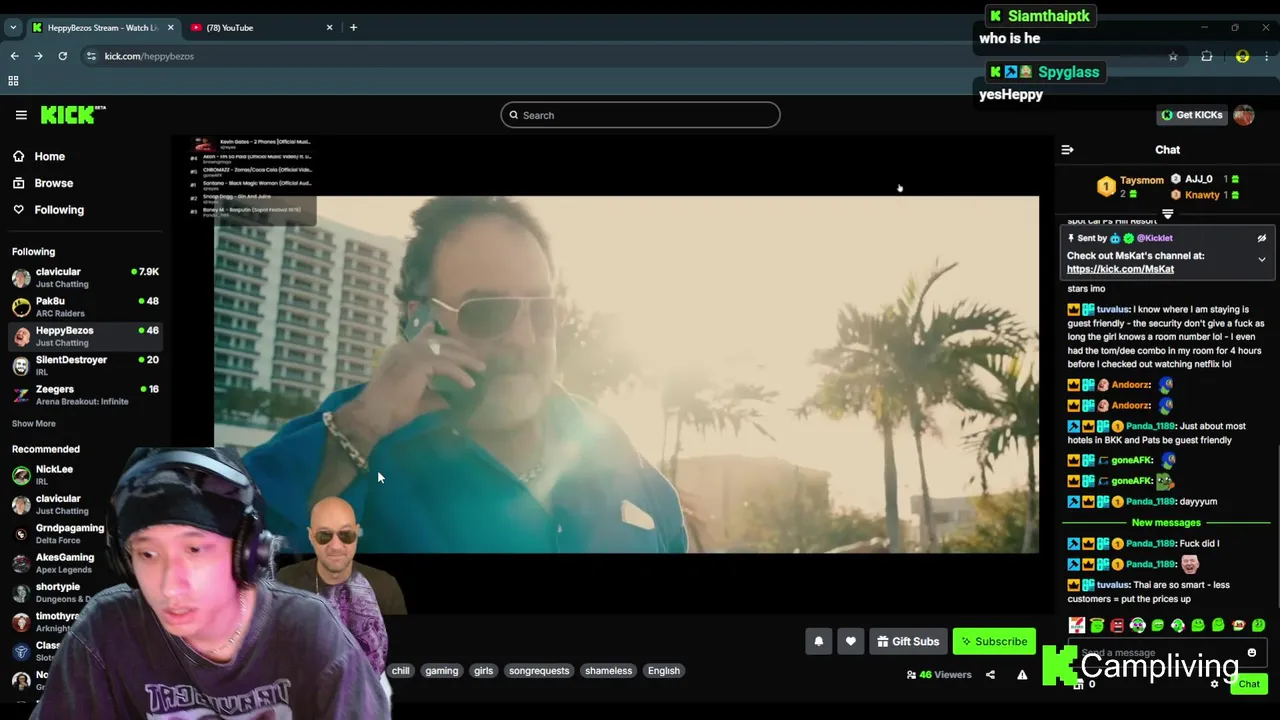Viewport: 1280px width, 720px height.
Task: Select HeppyBezos channel in Following
Action: coord(85,336)
